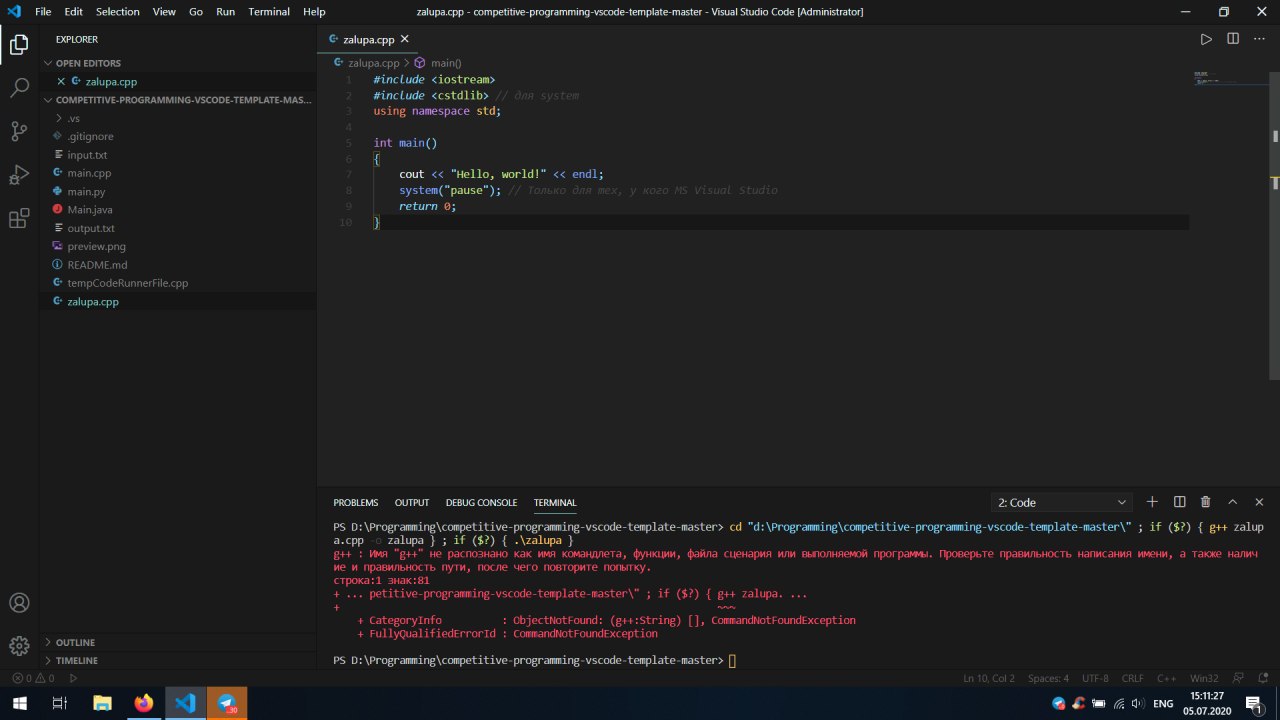Open the editor More Actions menu

tap(1260, 39)
